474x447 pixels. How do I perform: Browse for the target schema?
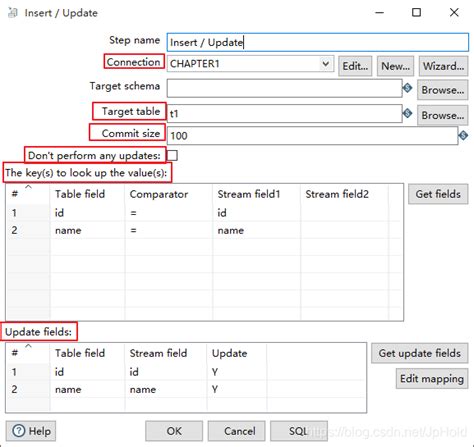pyautogui.click(x=443, y=90)
